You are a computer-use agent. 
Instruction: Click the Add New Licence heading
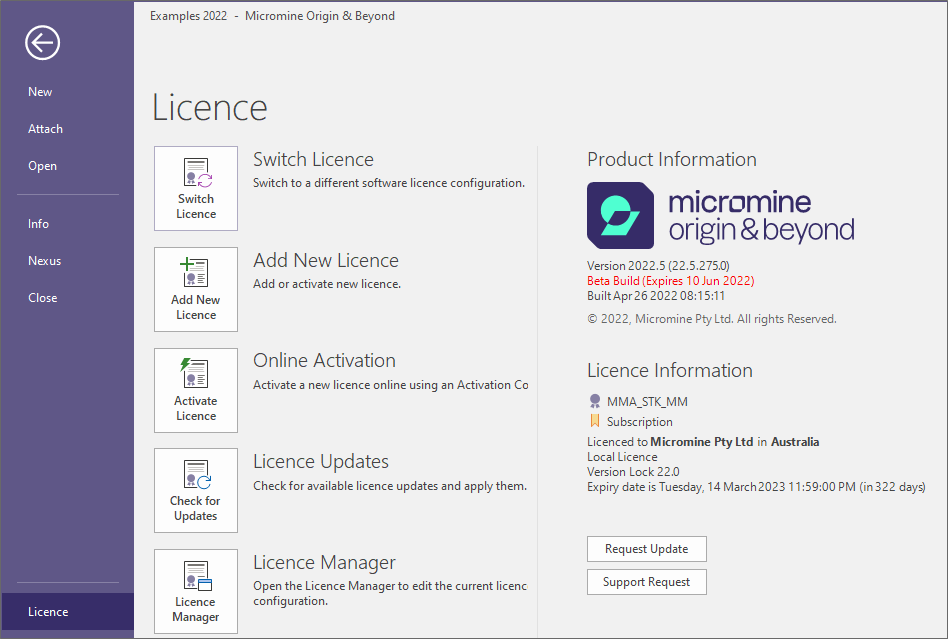[x=326, y=261]
